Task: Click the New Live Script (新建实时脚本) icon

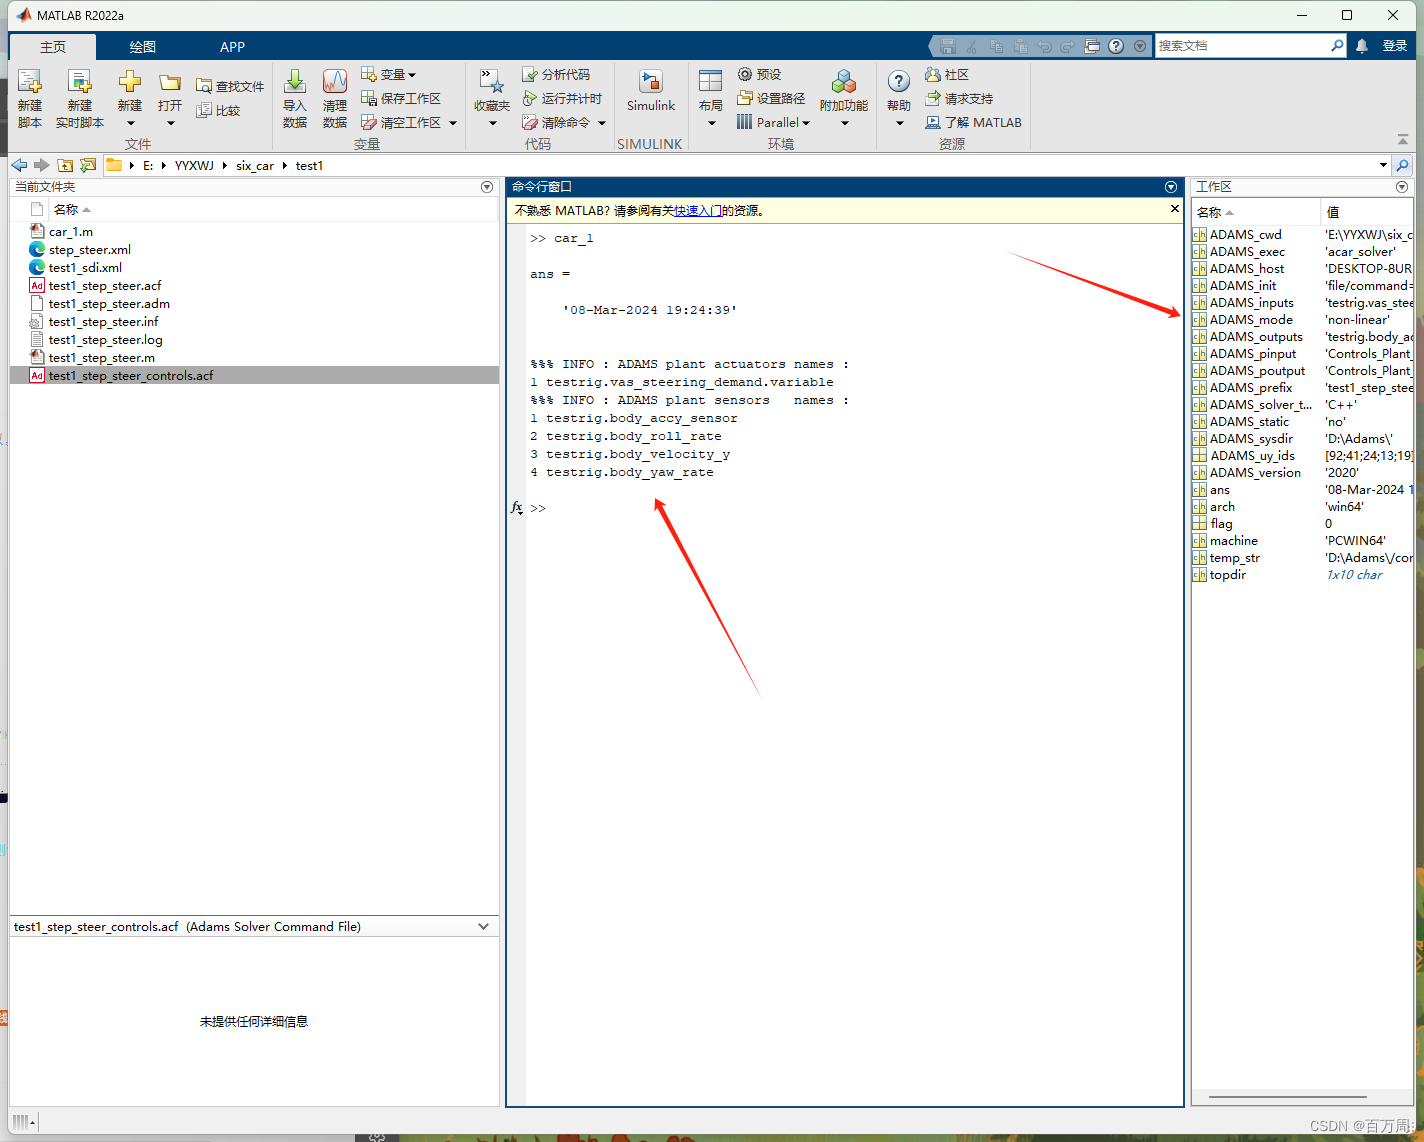Action: [x=79, y=83]
